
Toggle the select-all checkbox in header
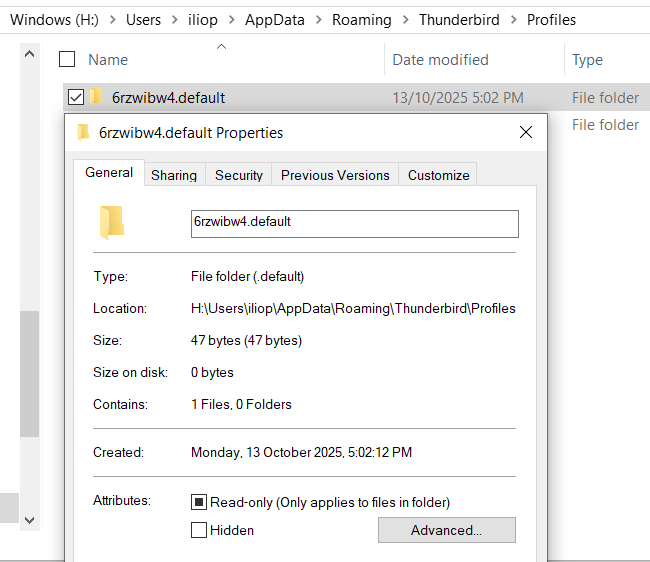pos(67,60)
